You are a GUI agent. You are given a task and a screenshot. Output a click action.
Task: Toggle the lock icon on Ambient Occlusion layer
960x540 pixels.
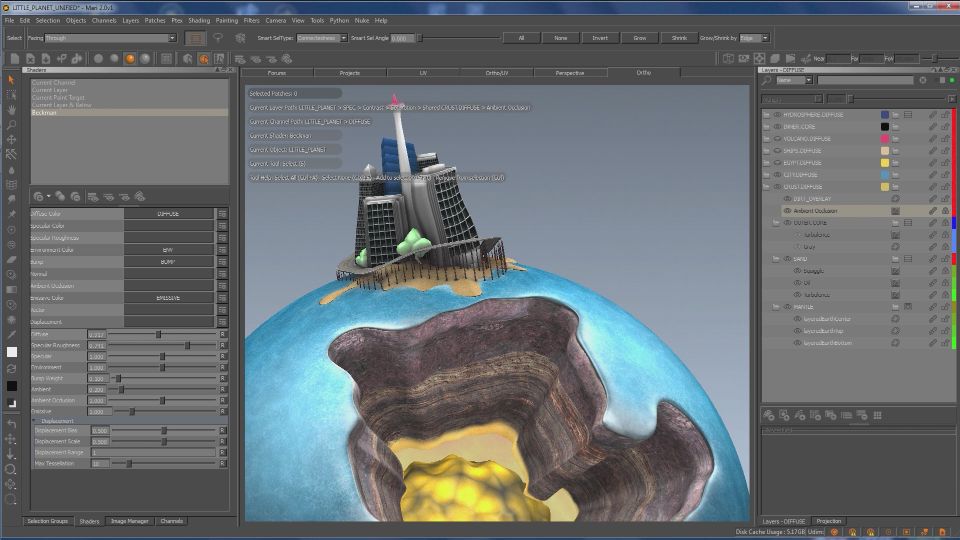tap(945, 211)
